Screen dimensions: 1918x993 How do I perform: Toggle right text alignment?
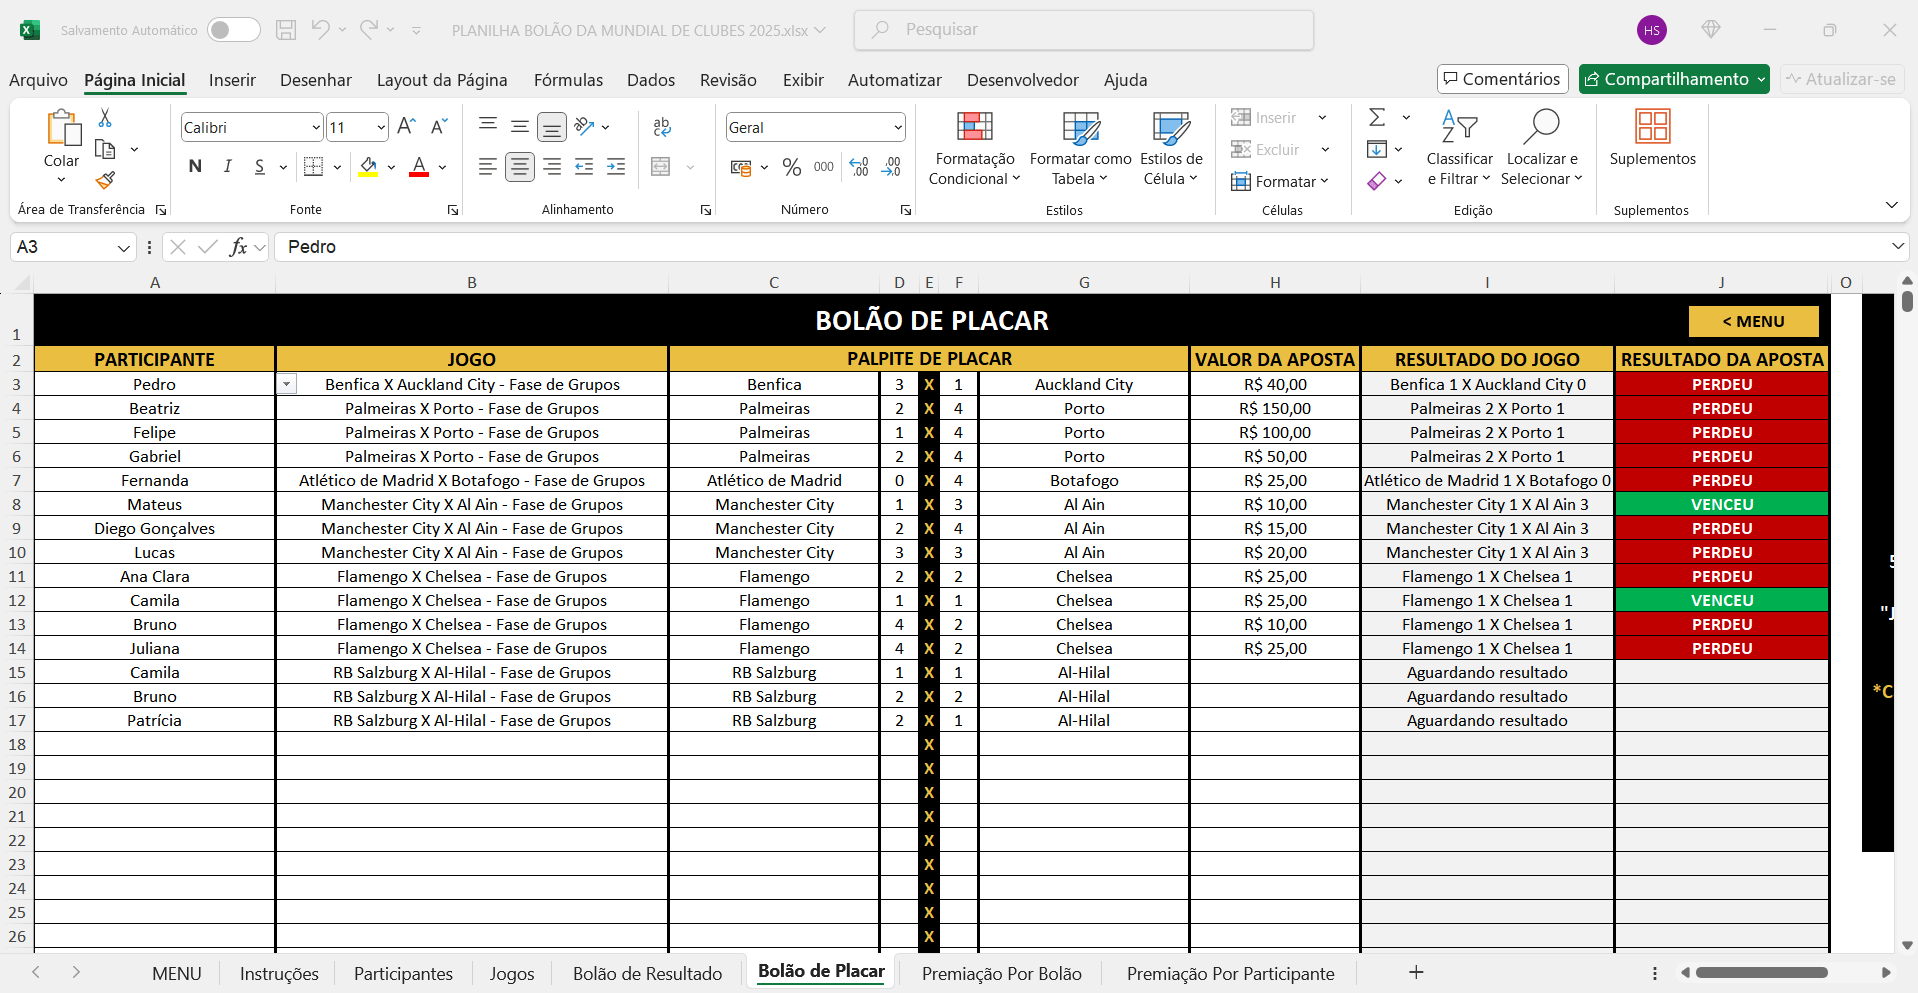click(552, 167)
